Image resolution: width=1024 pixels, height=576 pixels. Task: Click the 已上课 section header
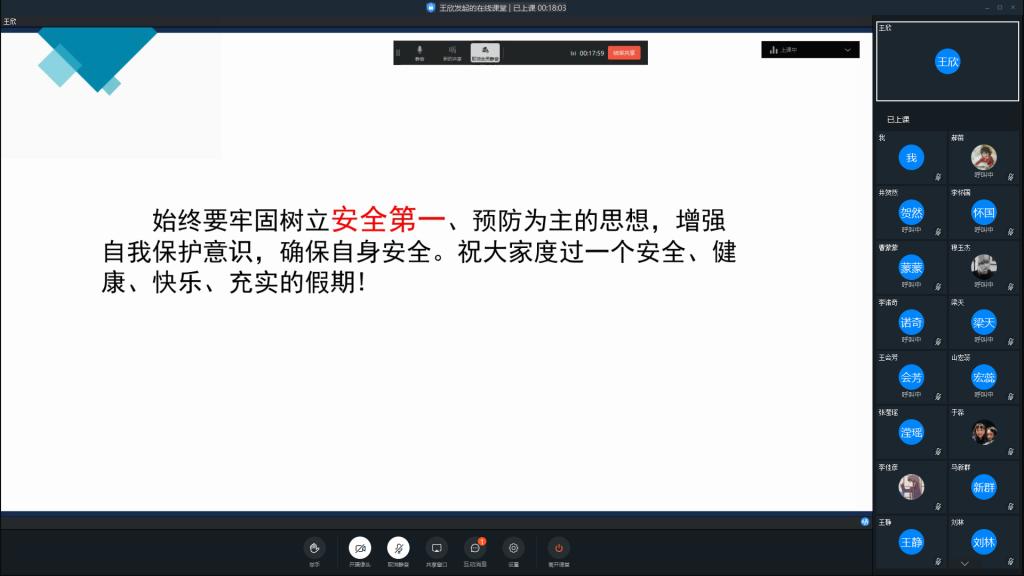click(898, 120)
